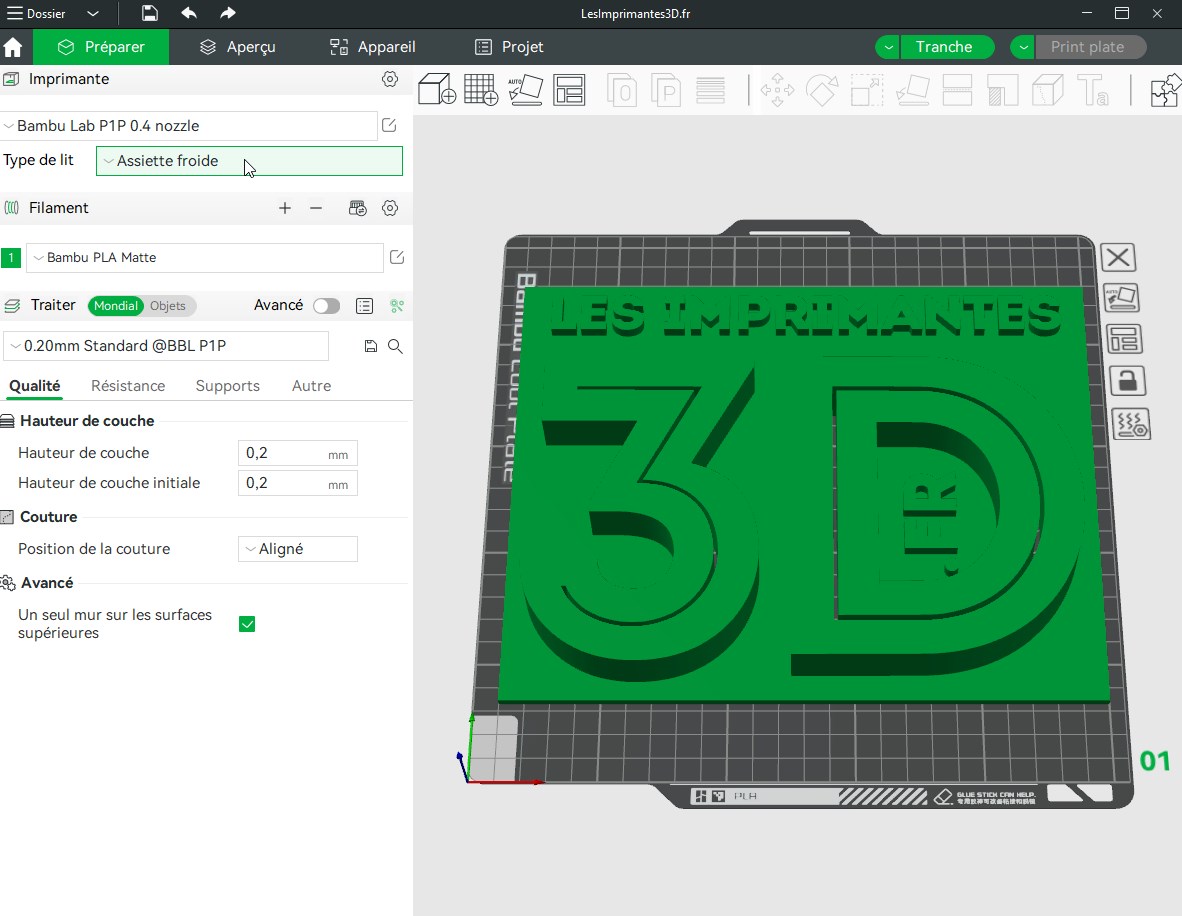1182x916 pixels.
Task: Click the AMS filament sync icon
Action: [x=357, y=208]
